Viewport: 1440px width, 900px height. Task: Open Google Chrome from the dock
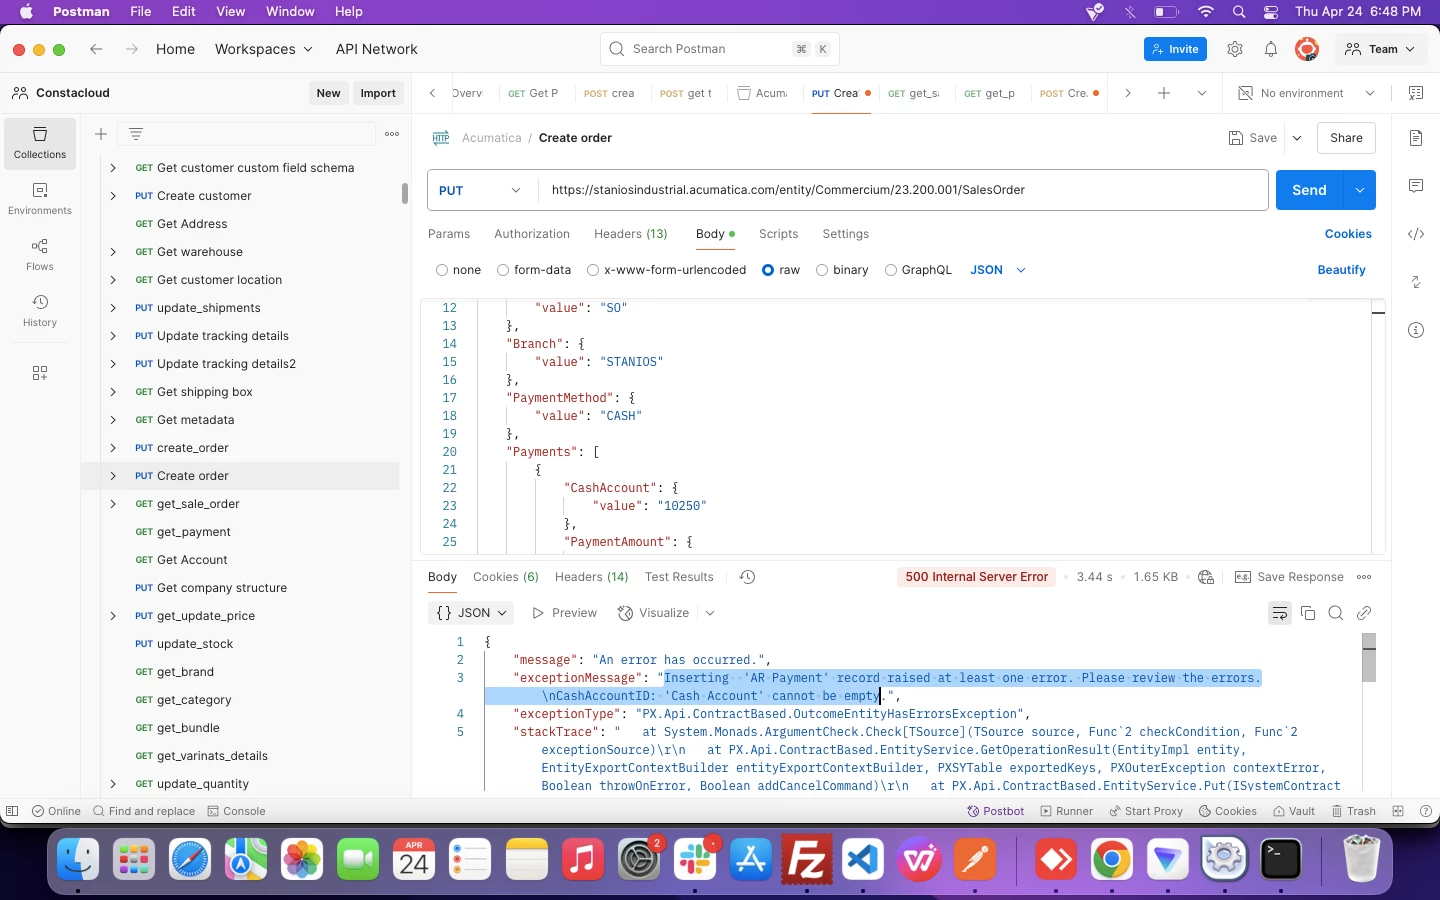1111,859
